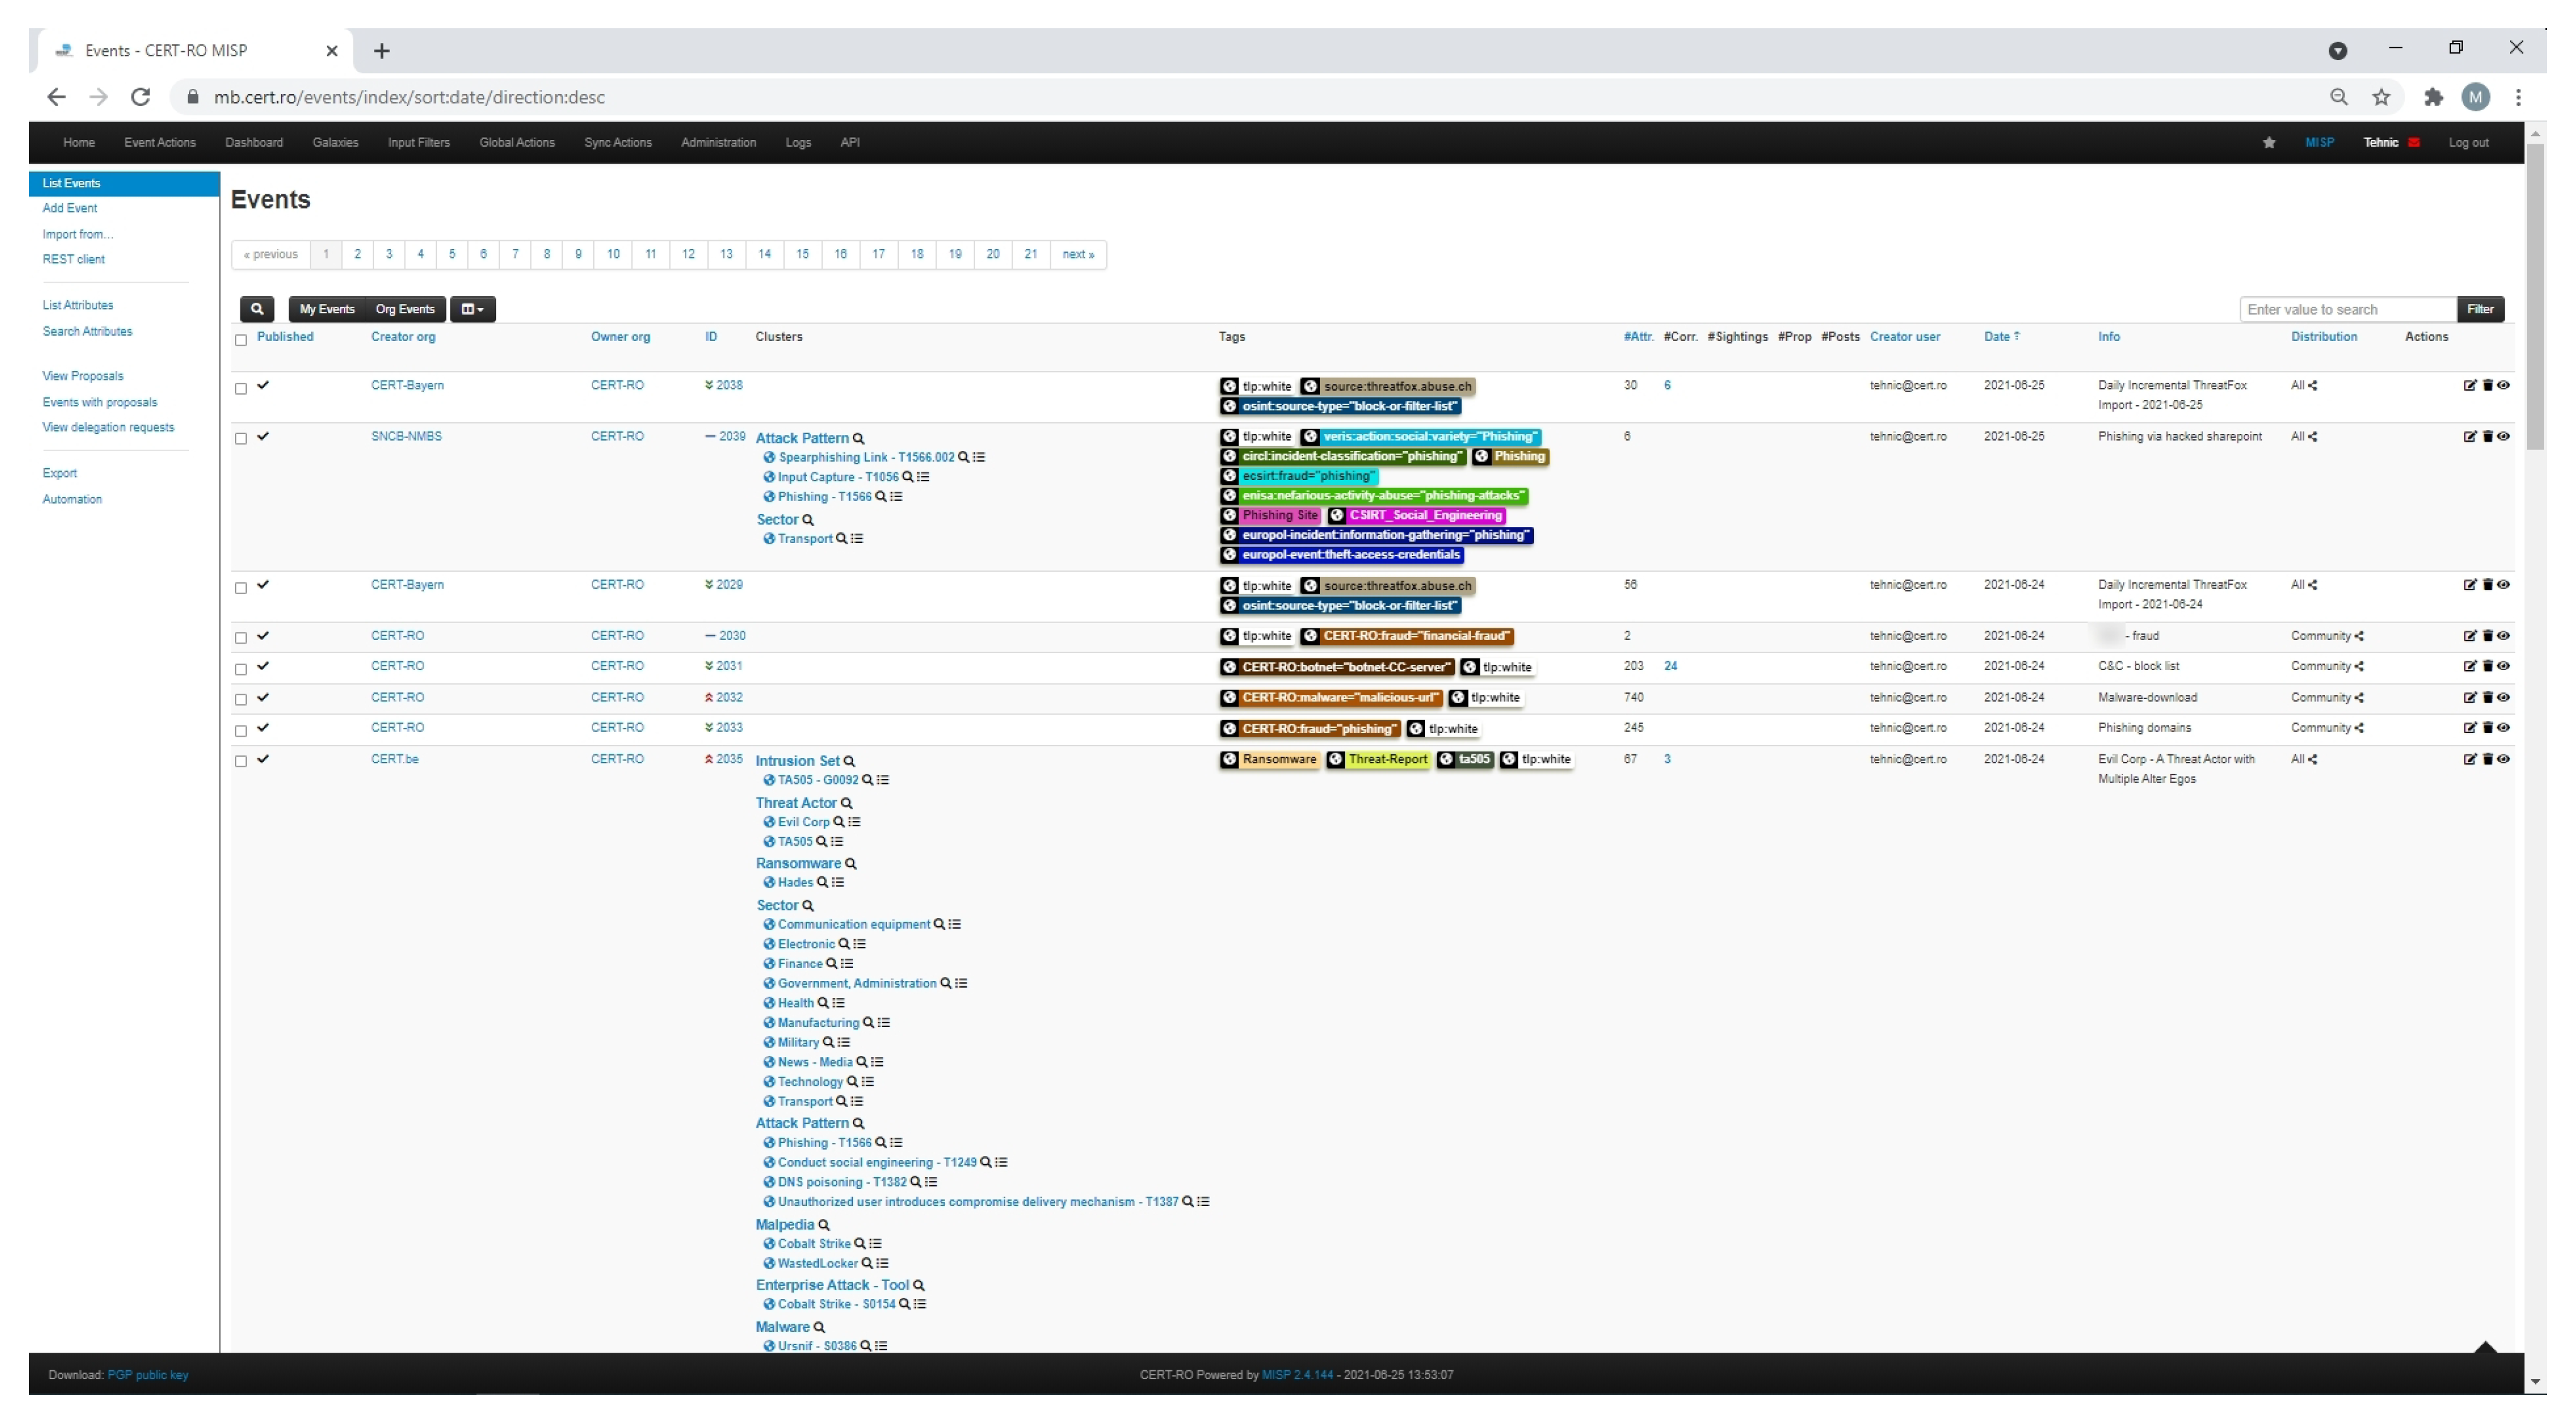Tick checkbox for SNCB-NMBS event row
This screenshot has height=1418, width=2576.
241,439
